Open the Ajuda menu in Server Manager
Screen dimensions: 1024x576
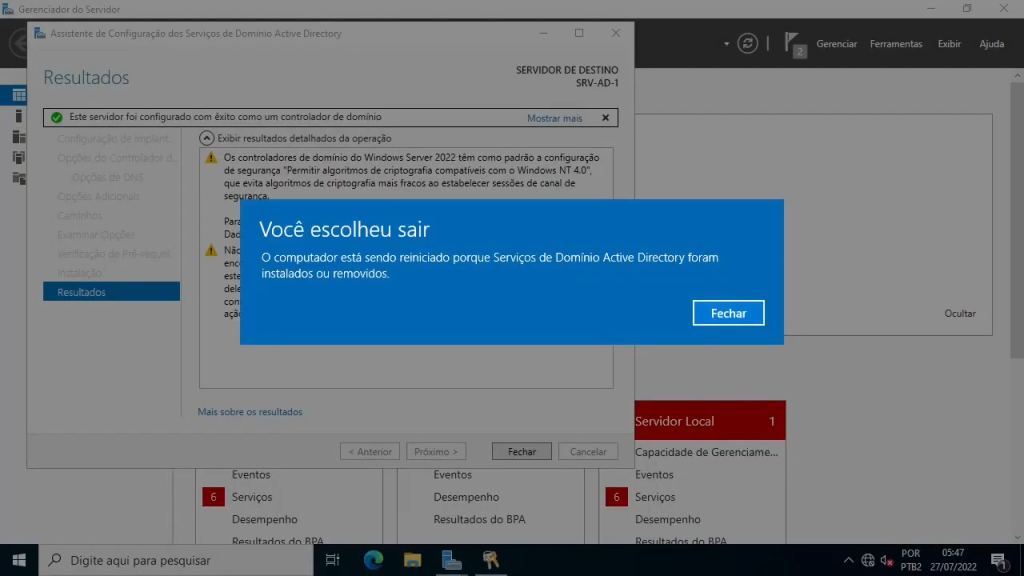pyautogui.click(x=991, y=44)
